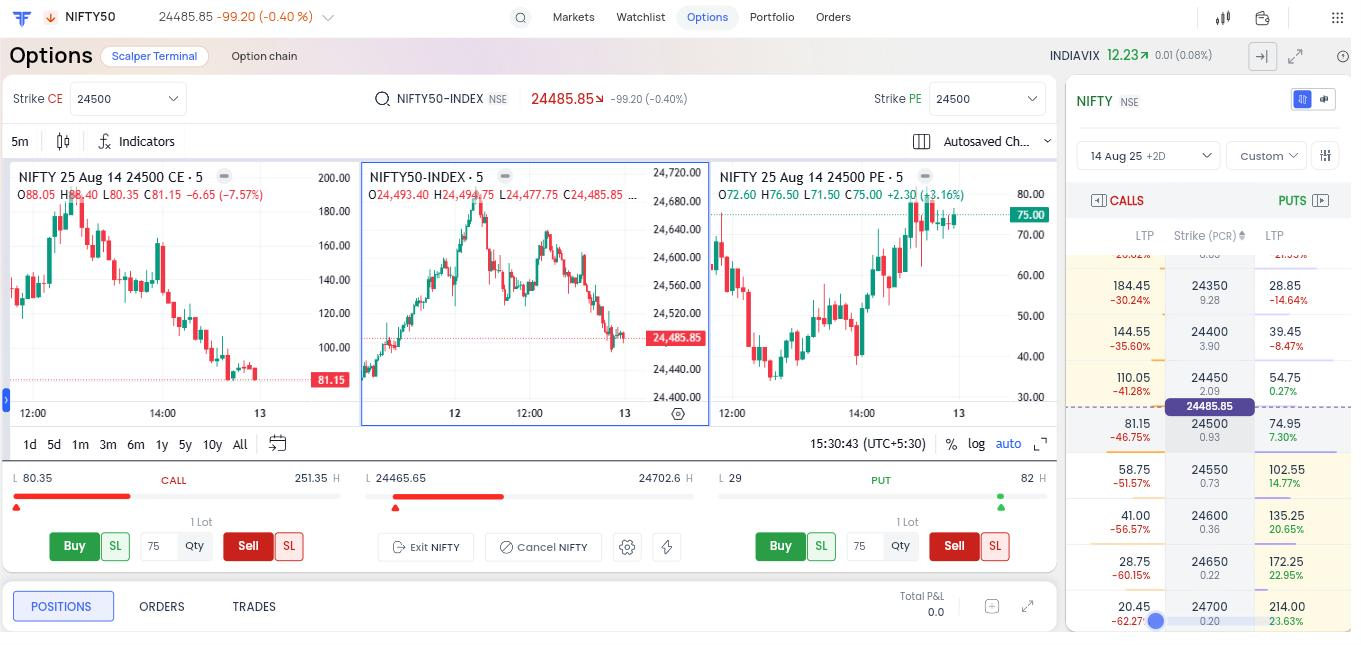Collapse the CALLS column using its toggle icon
Screen dimensions: 1361x645
1096,200
